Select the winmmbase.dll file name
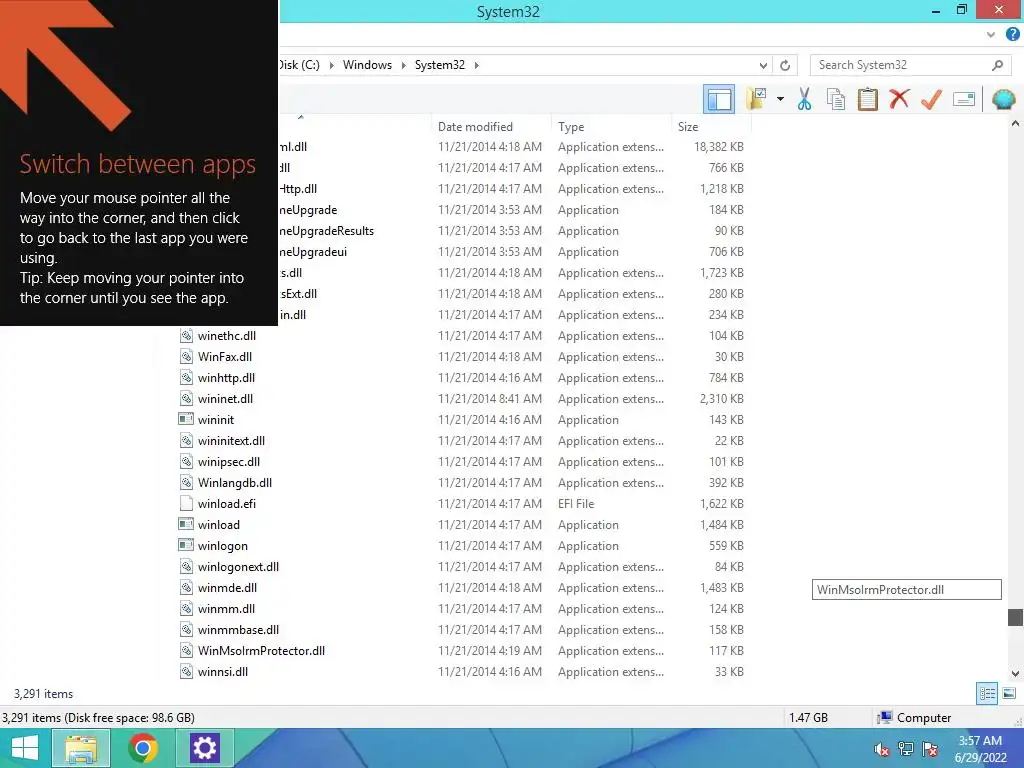 pyautogui.click(x=238, y=630)
